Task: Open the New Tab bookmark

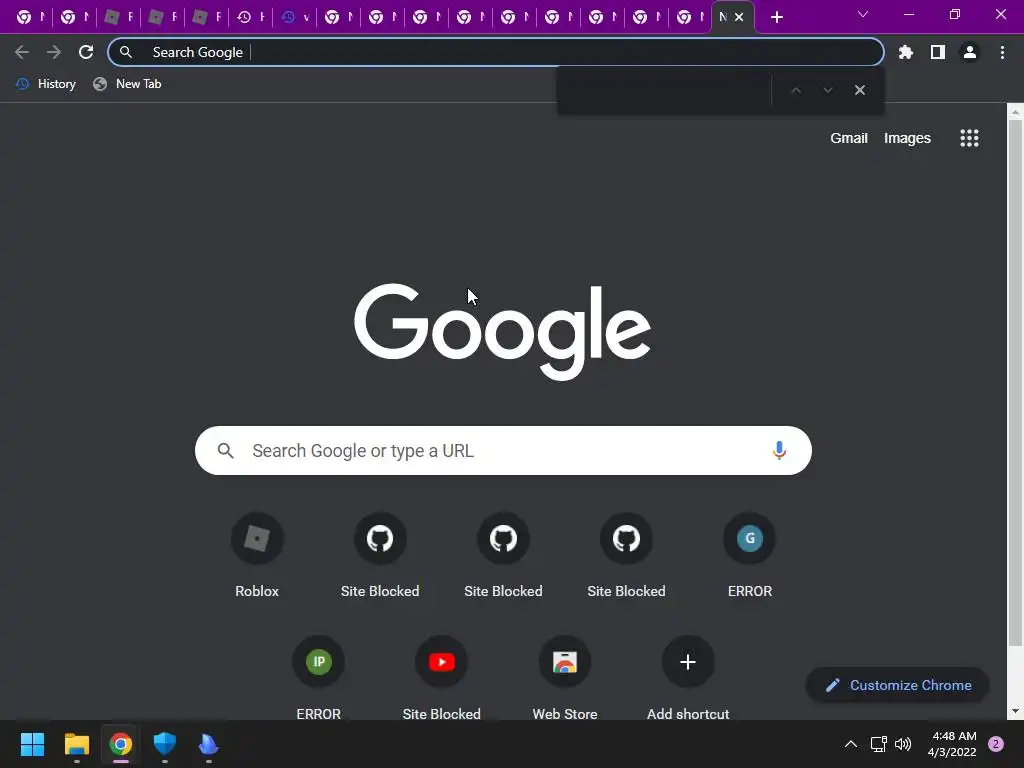Action: pos(127,84)
